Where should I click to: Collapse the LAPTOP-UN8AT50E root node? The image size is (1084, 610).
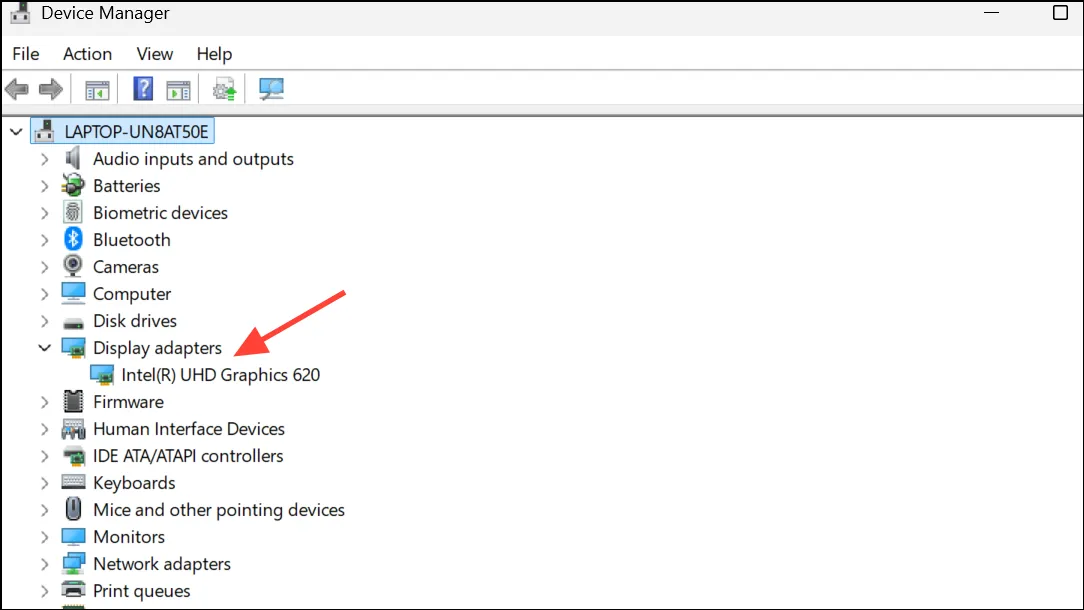point(16,131)
